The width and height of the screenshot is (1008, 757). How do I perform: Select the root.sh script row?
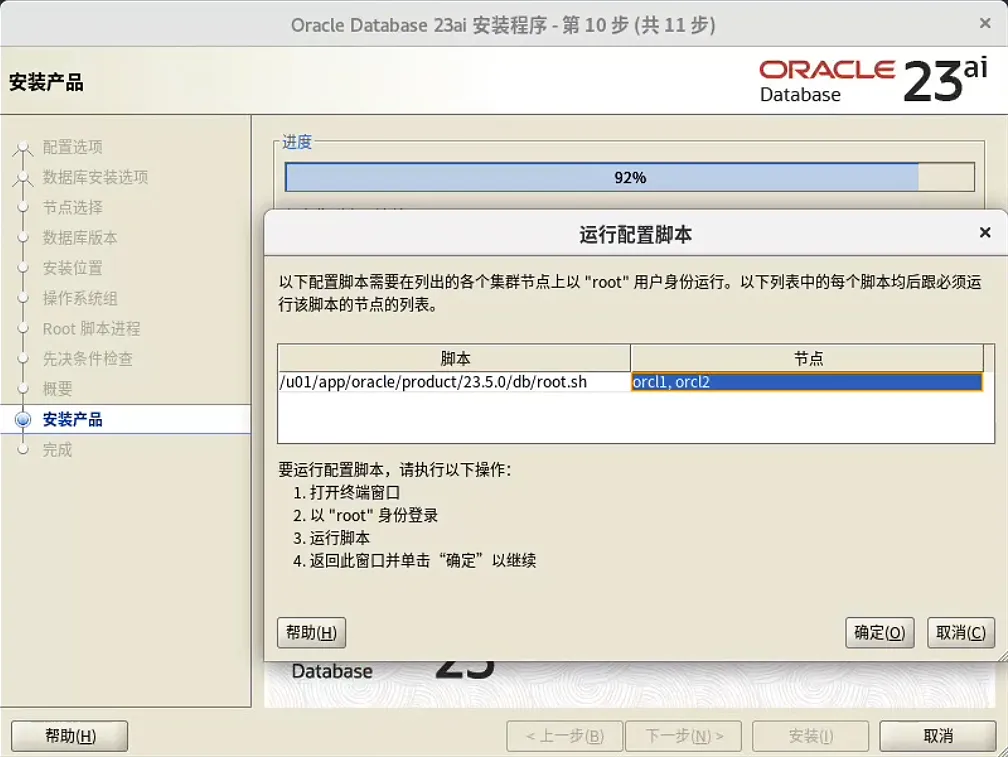coord(450,381)
